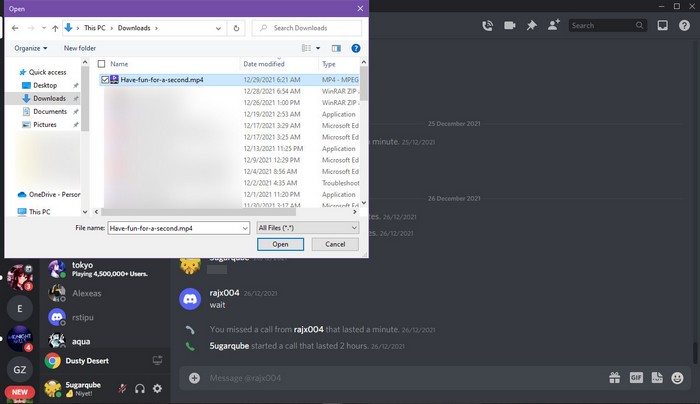Click the plus attach button in message bar
This screenshot has height=404, width=700.
(x=194, y=378)
